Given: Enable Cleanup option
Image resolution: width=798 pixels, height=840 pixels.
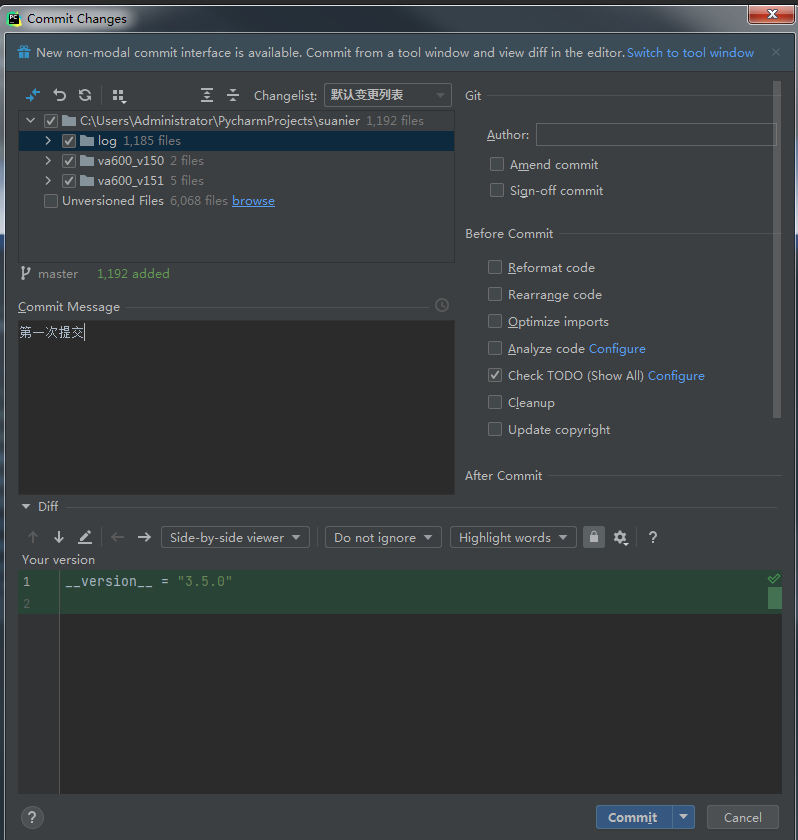Looking at the screenshot, I should tap(495, 402).
